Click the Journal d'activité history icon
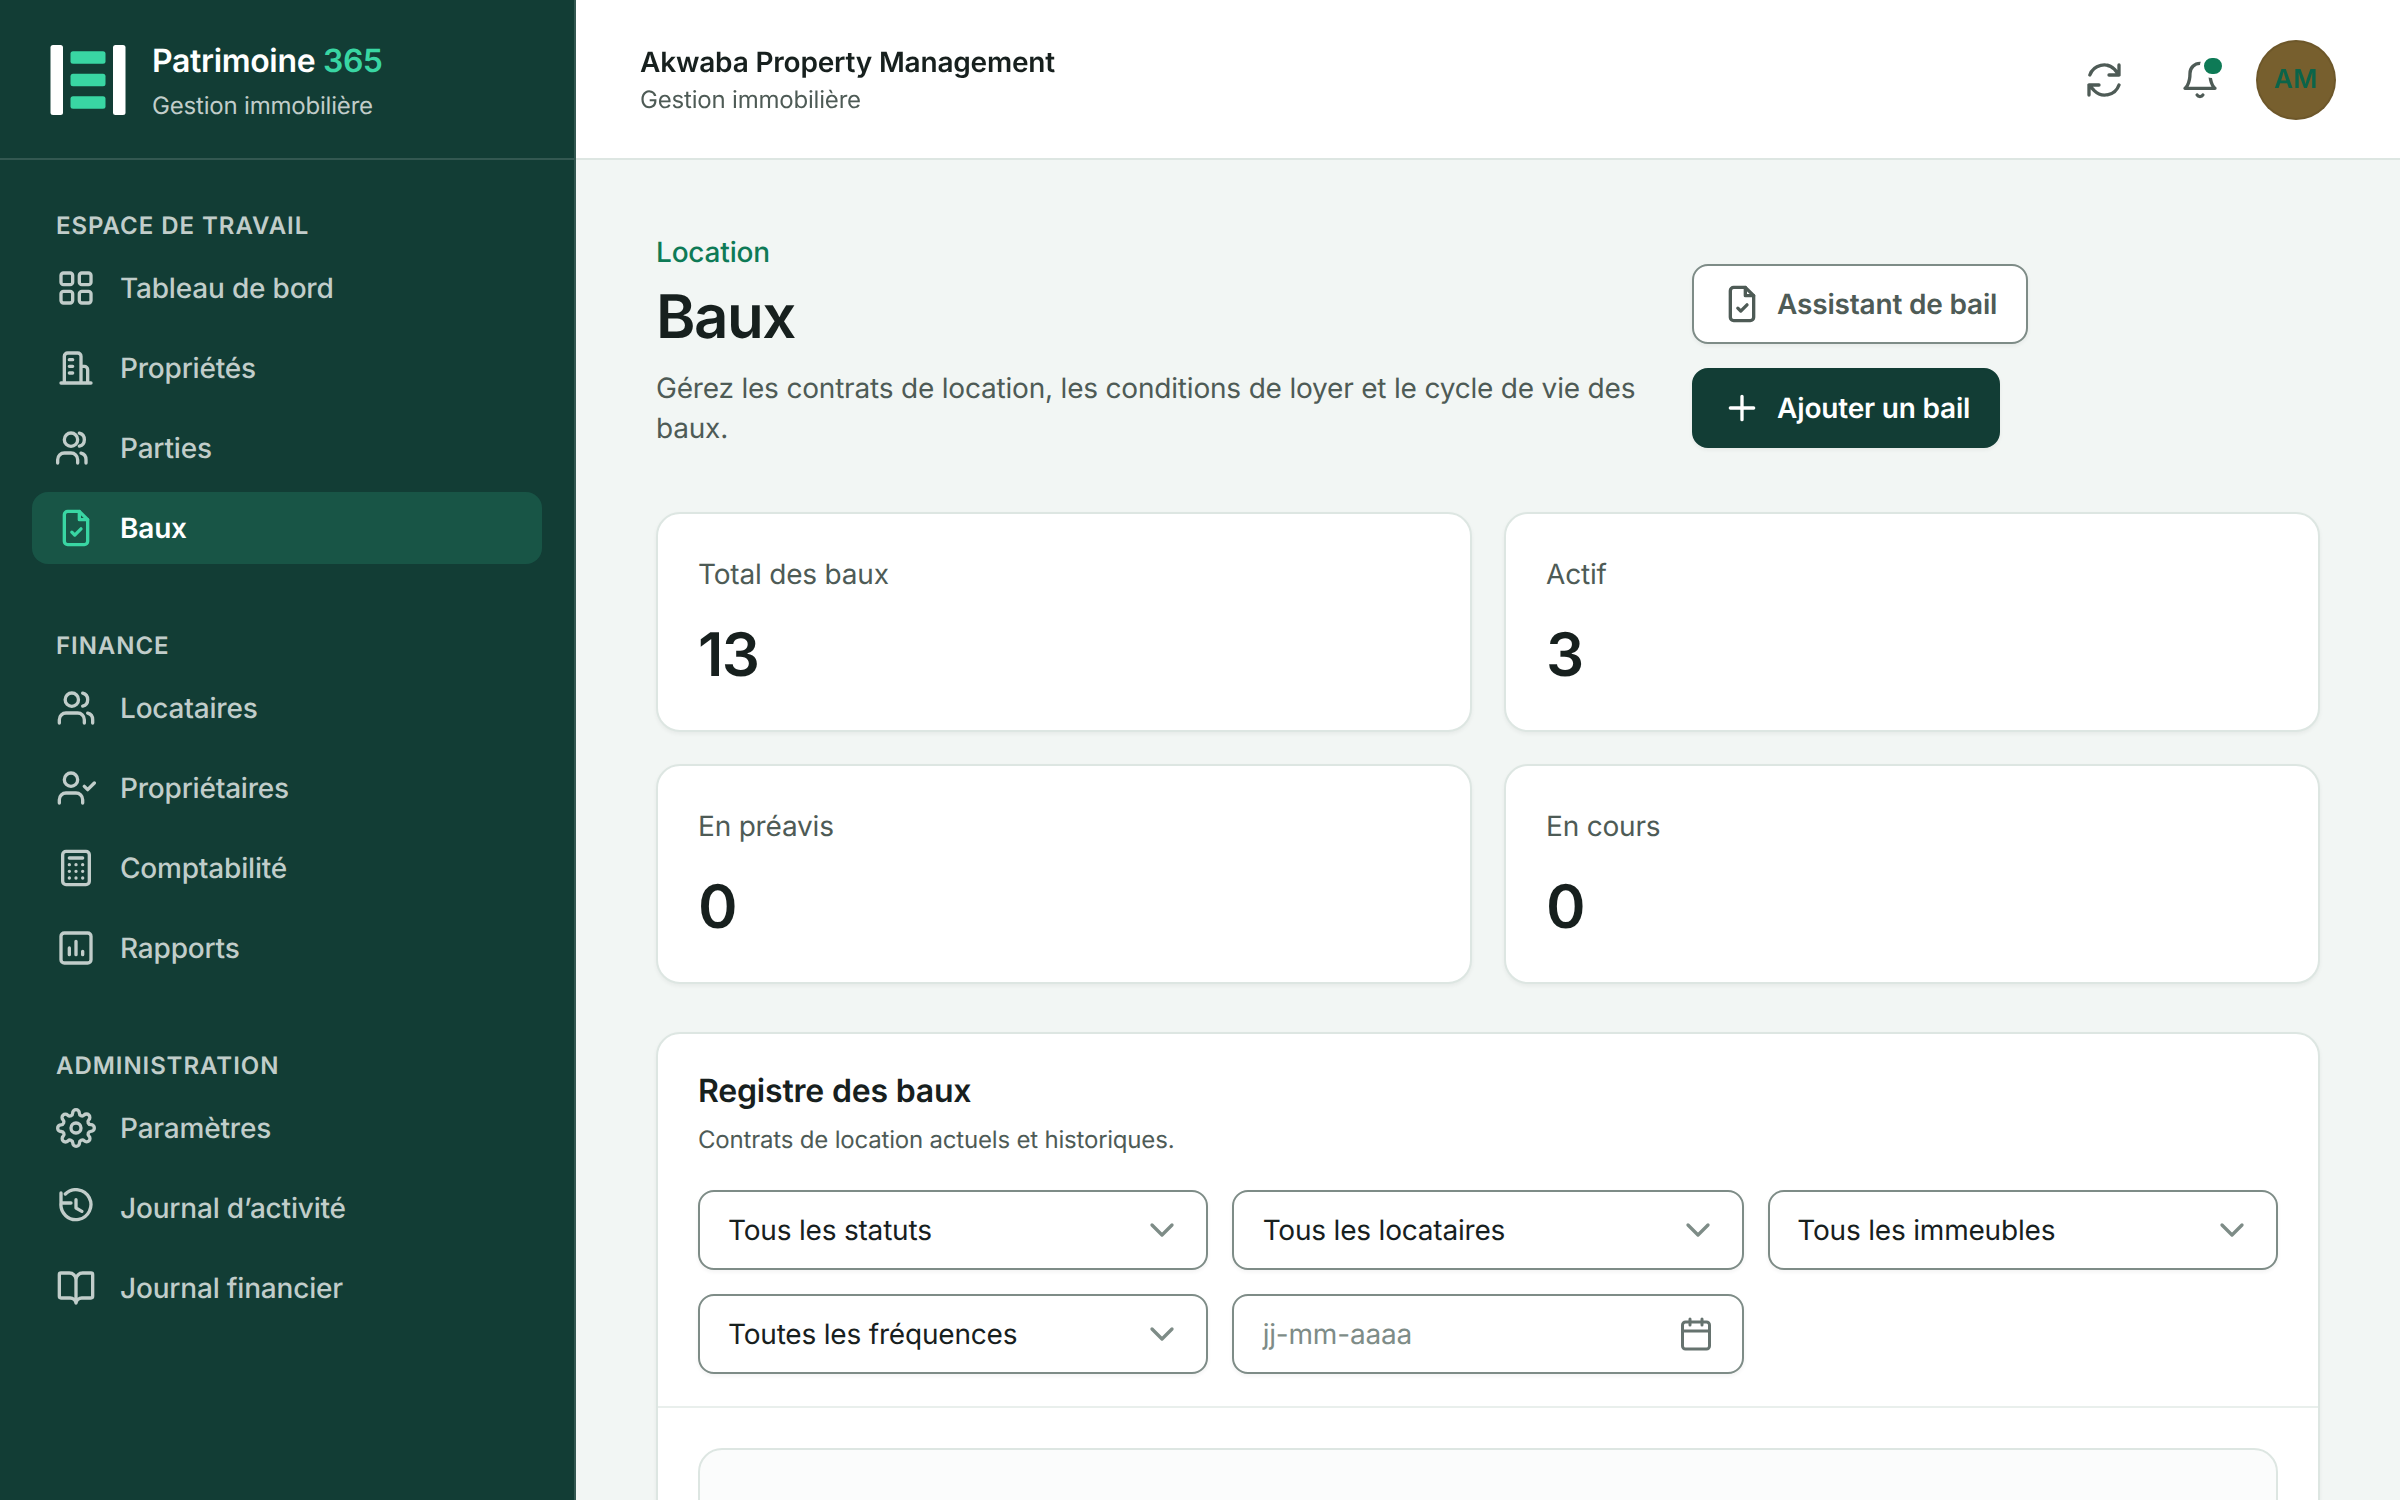This screenshot has width=2400, height=1500. 76,1206
